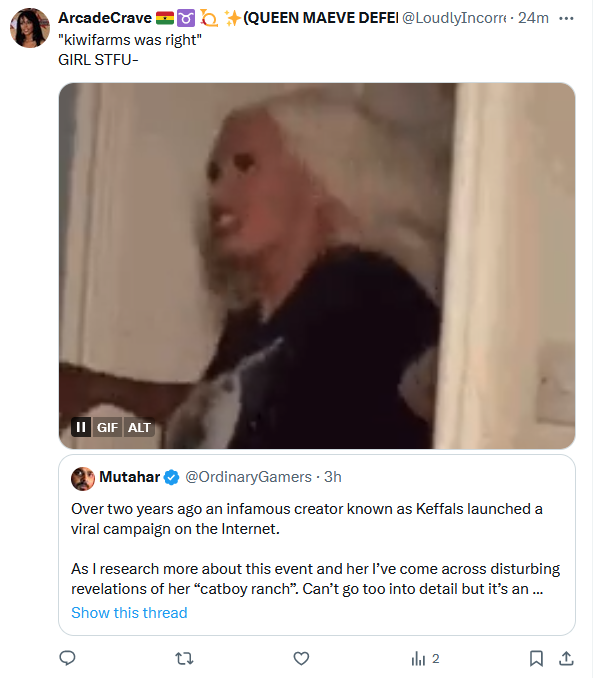
Task: Open ArcadeCrave profile picture
Action: [30, 28]
